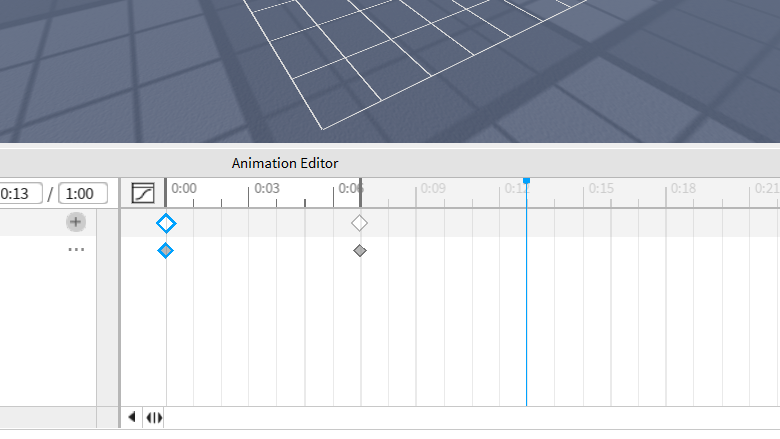Select the summary keyframe at 0:00
The image size is (780, 439).
[166, 223]
